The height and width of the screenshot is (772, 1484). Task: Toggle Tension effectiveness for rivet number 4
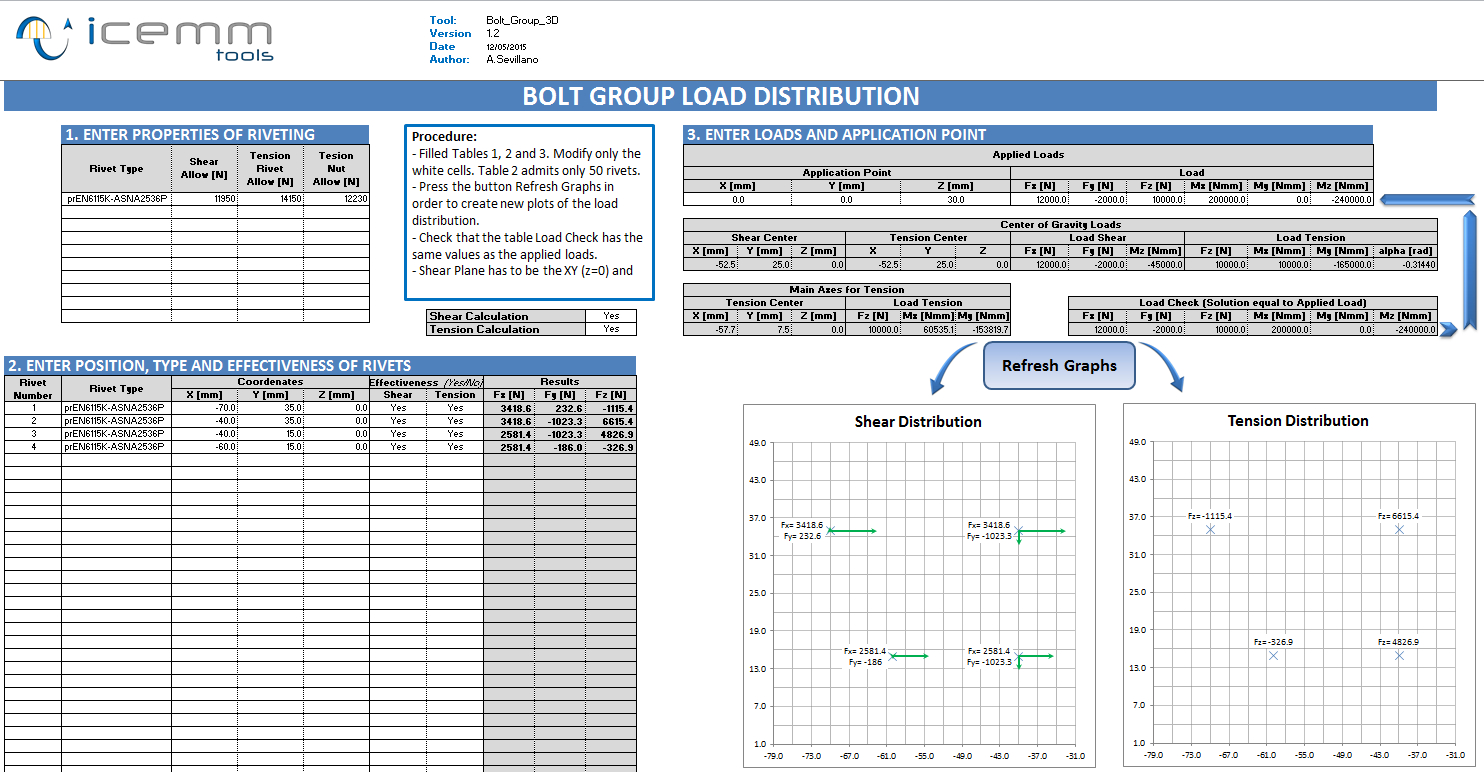tap(455, 447)
